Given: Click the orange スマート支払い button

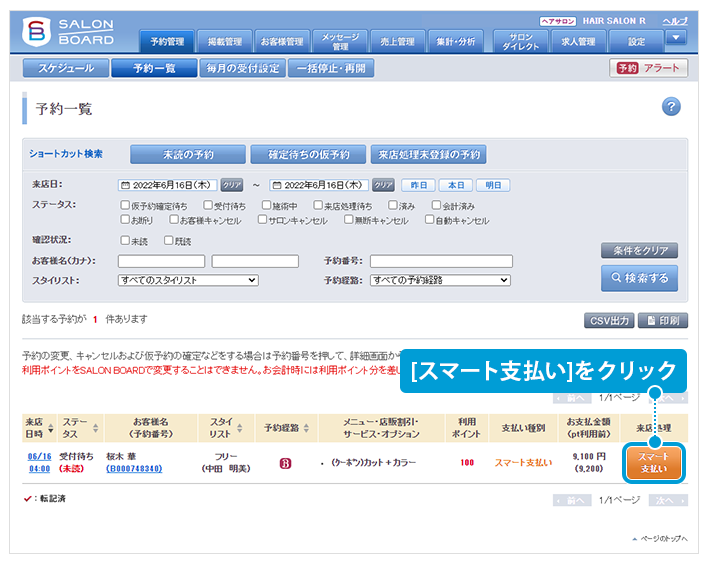Looking at the screenshot, I should coord(654,462).
